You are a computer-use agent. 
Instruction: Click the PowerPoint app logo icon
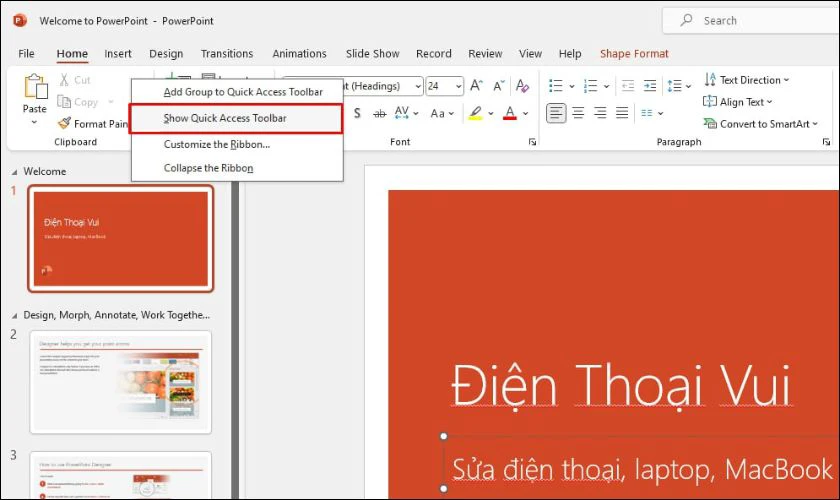pos(20,21)
